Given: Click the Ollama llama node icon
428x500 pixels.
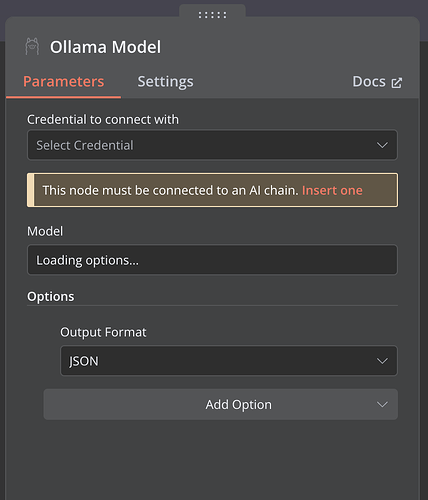Looking at the screenshot, I should (32, 46).
